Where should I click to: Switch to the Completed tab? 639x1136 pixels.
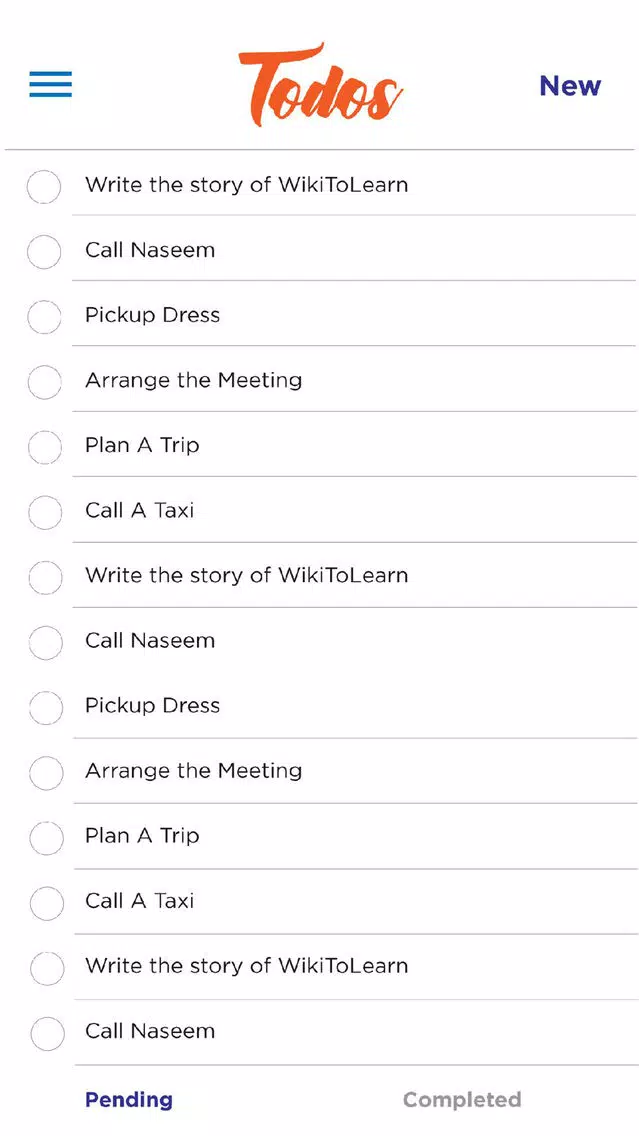click(x=462, y=1100)
